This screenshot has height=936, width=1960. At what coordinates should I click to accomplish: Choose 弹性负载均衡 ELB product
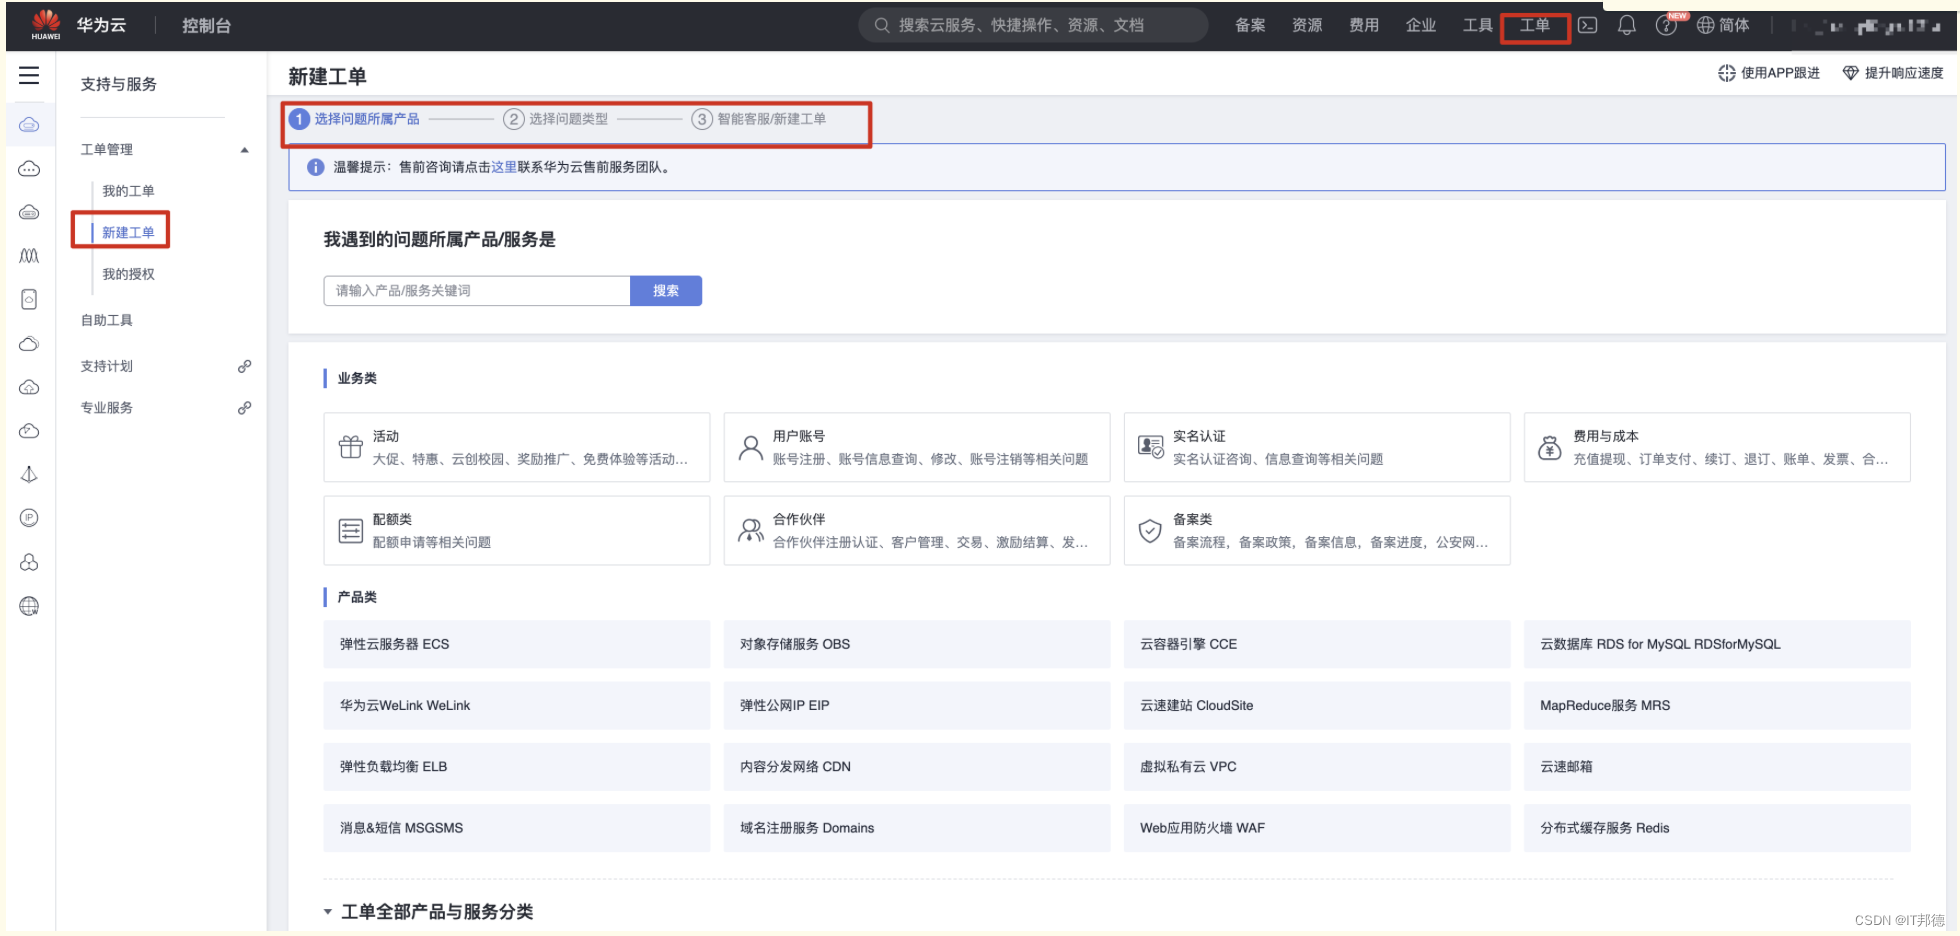(x=517, y=767)
